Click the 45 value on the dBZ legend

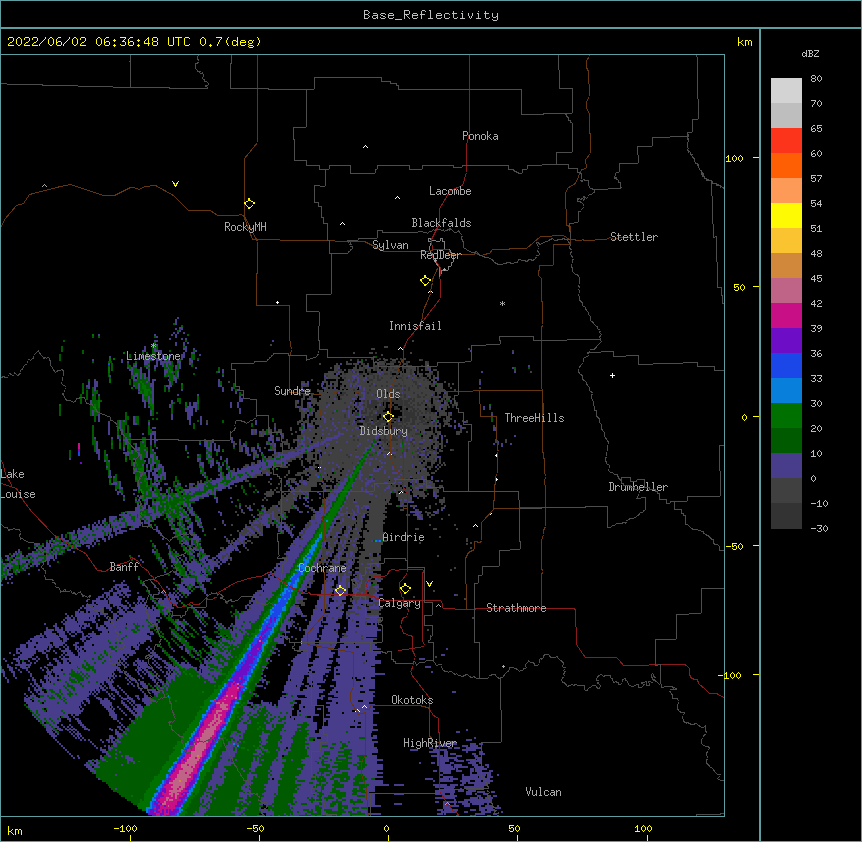[816, 279]
